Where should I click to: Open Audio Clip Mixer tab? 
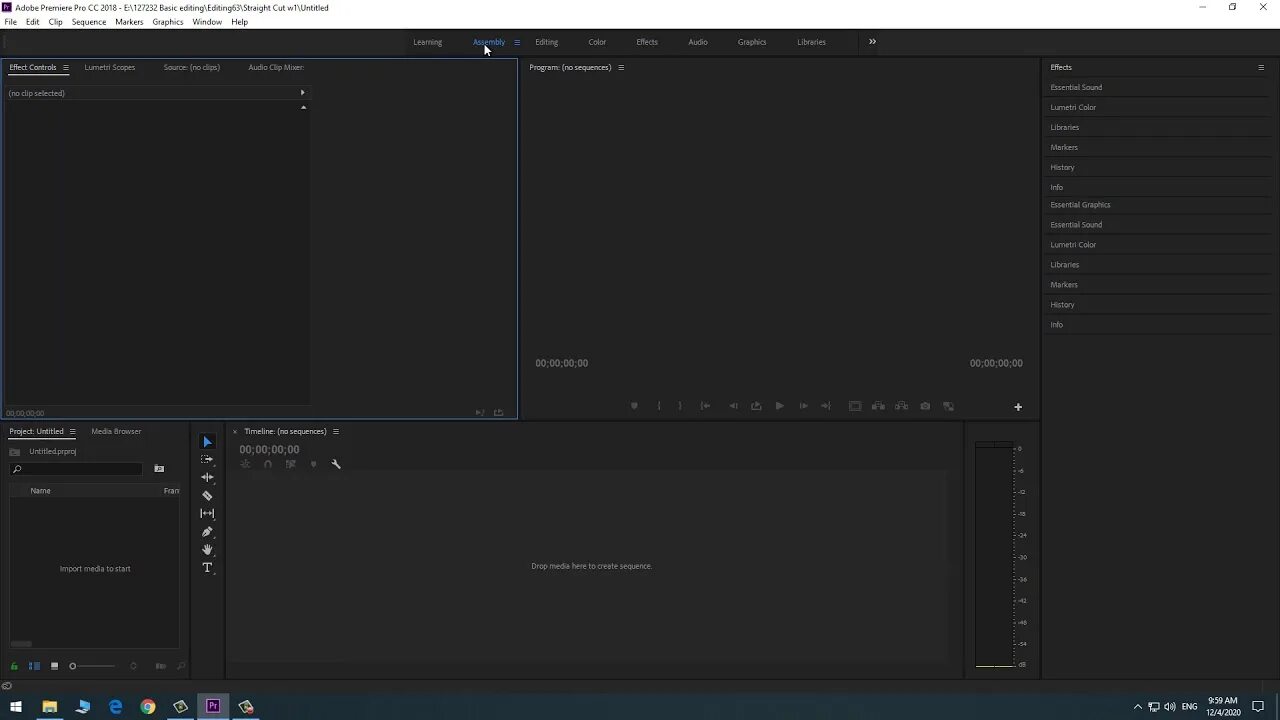[276, 67]
